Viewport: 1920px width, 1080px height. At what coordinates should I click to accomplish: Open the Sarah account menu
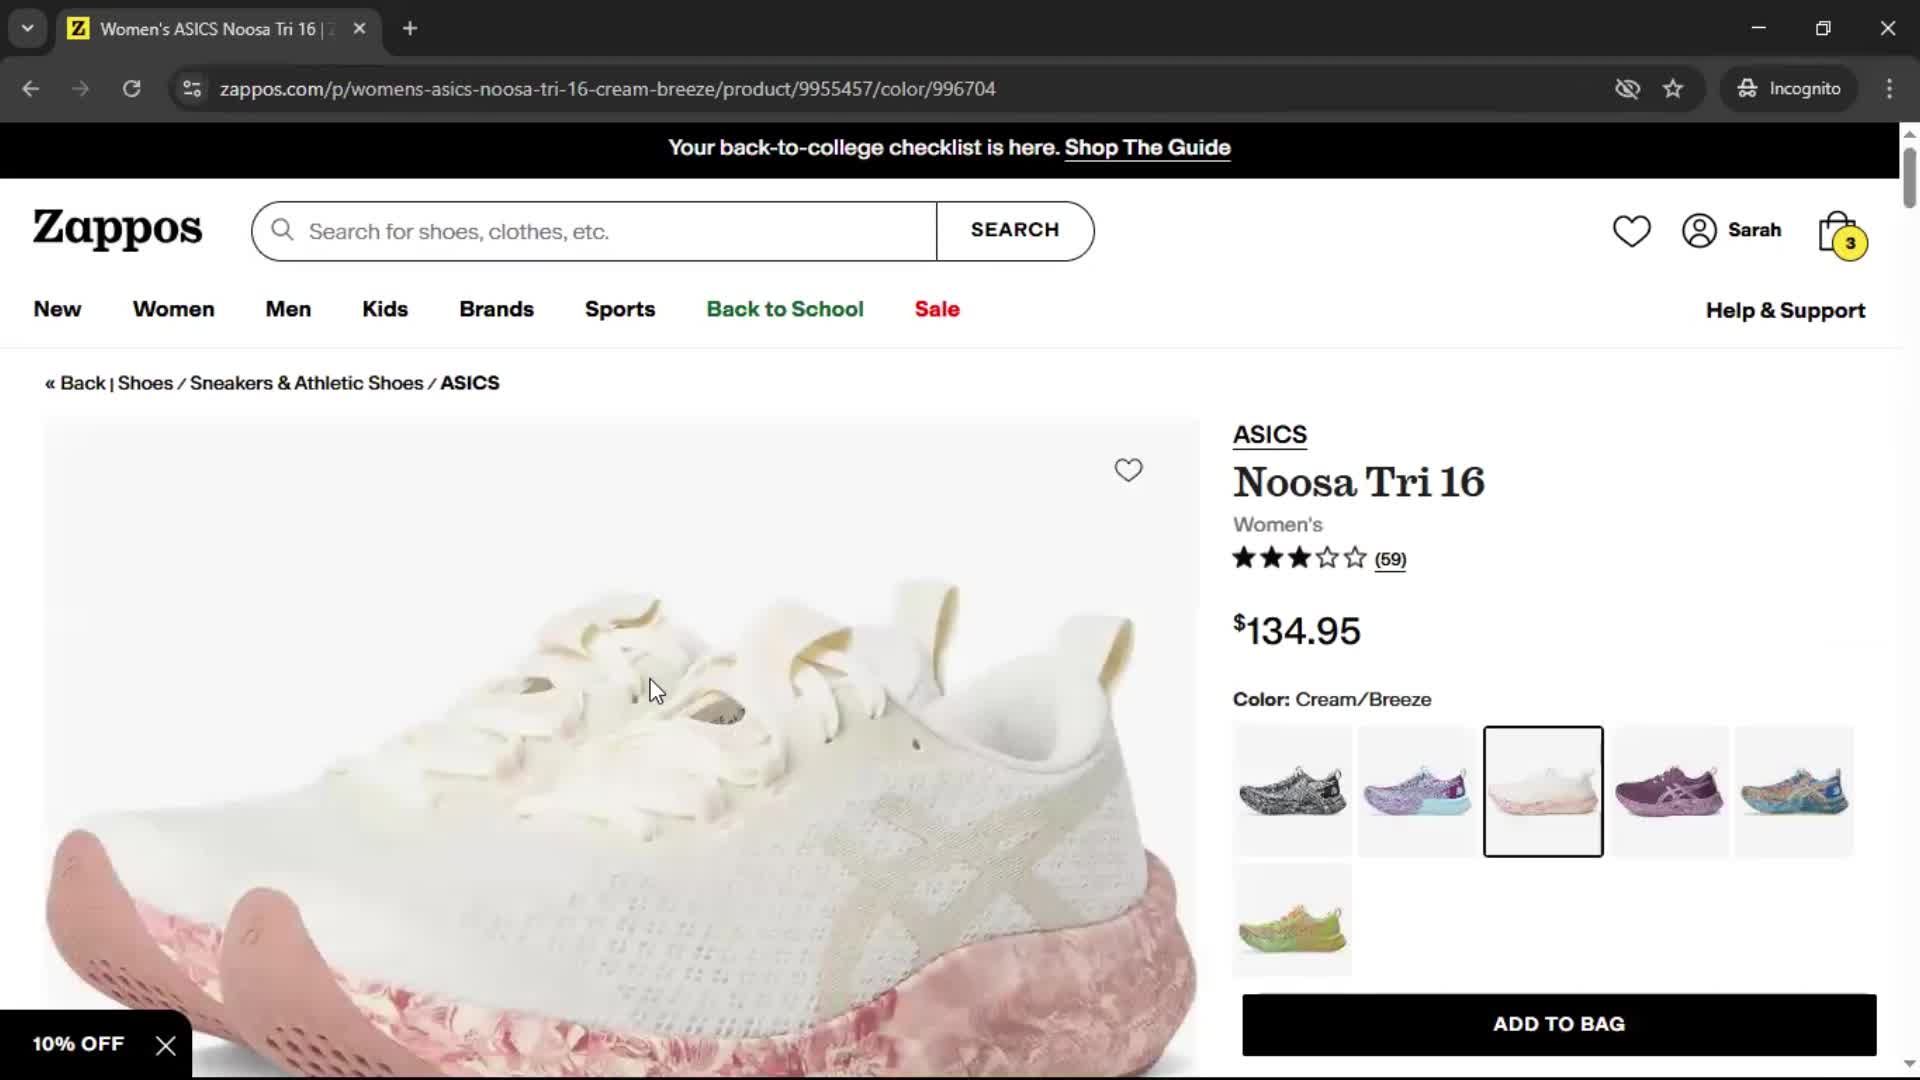pyautogui.click(x=1732, y=230)
